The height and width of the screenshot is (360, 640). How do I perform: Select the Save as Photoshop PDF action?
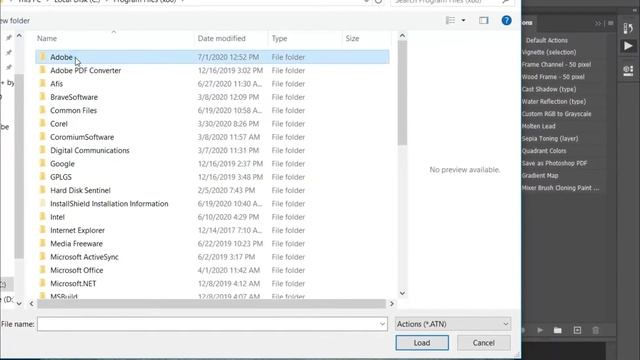click(554, 163)
